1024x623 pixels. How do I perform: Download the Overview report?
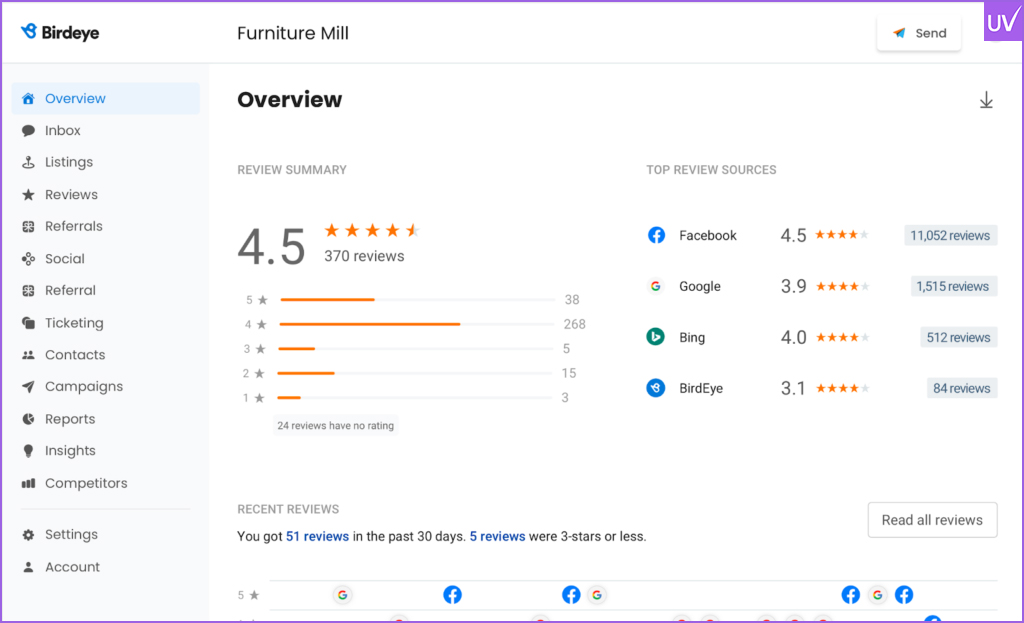pos(986,100)
